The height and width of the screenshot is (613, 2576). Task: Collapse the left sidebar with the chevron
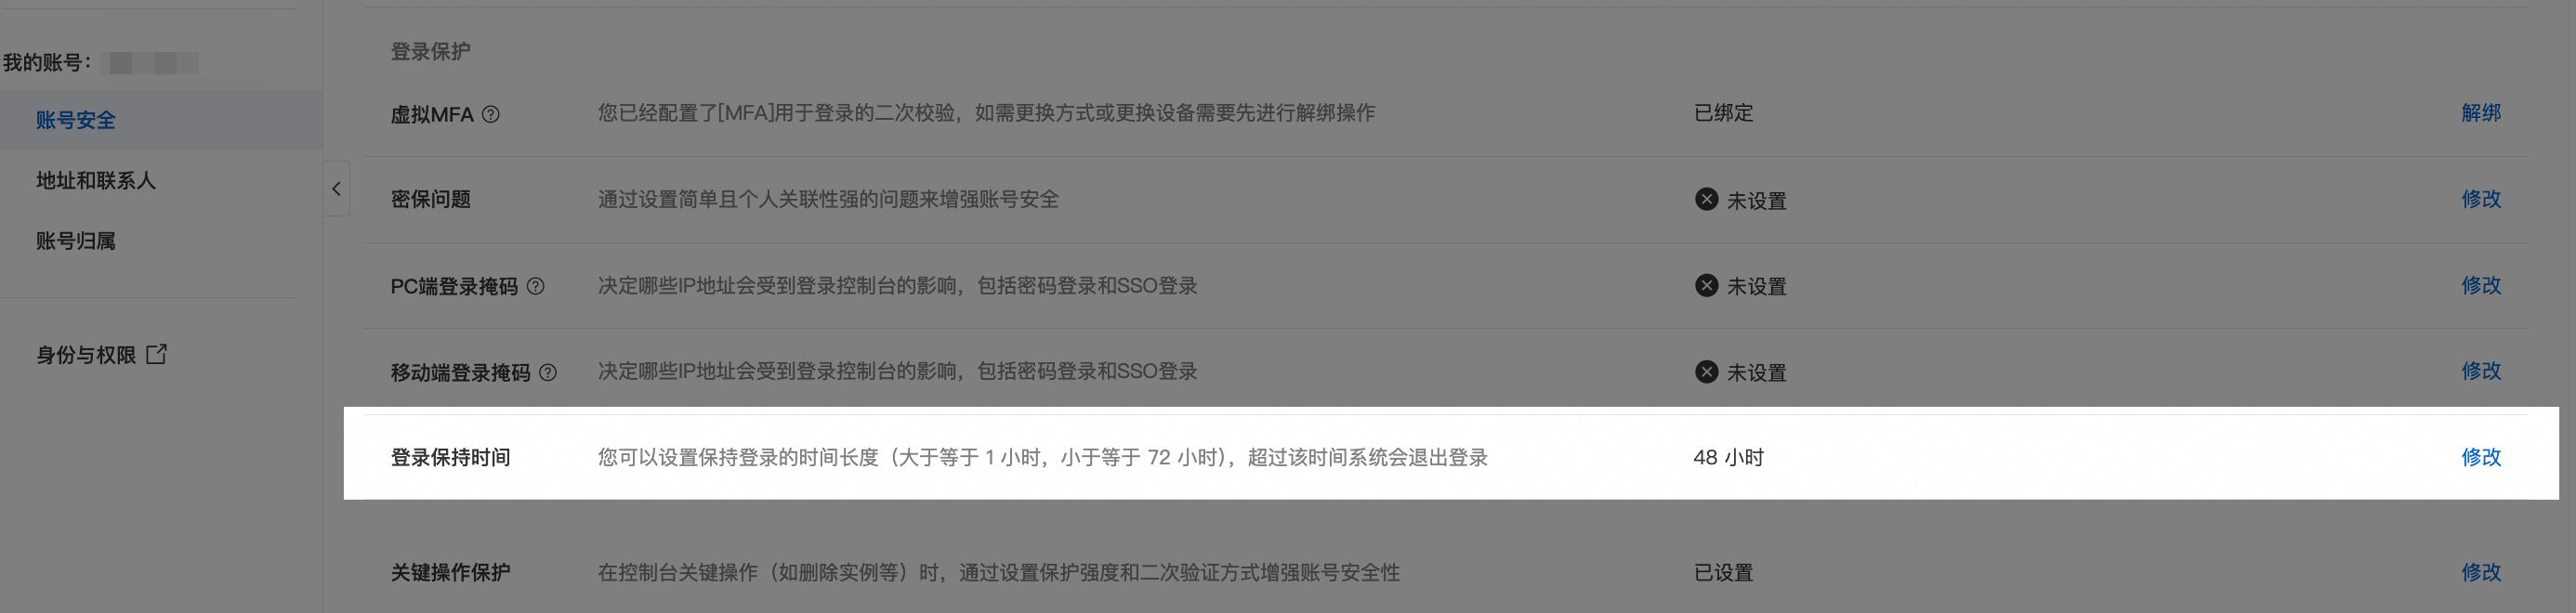point(337,188)
